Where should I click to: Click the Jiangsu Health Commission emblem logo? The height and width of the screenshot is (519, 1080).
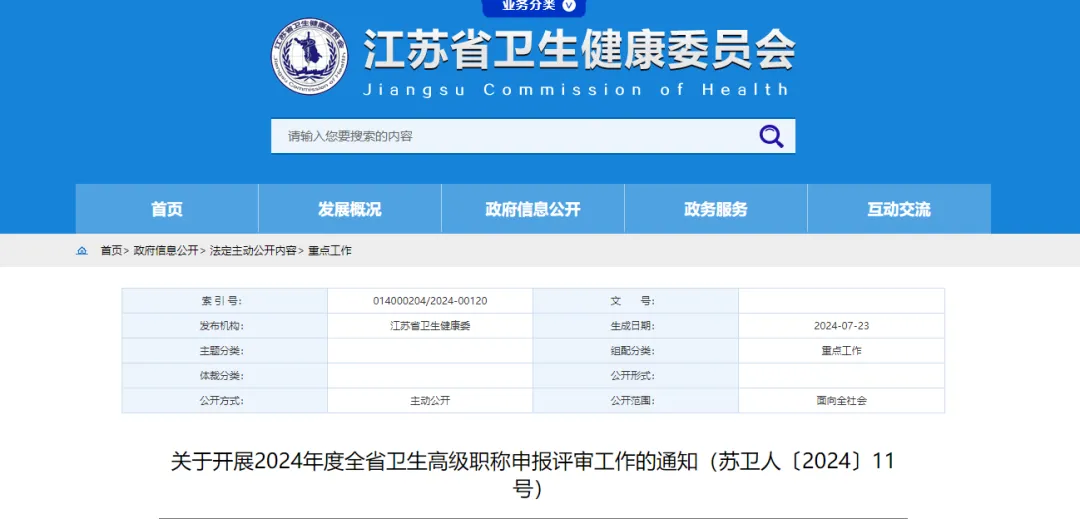pyautogui.click(x=310, y=57)
